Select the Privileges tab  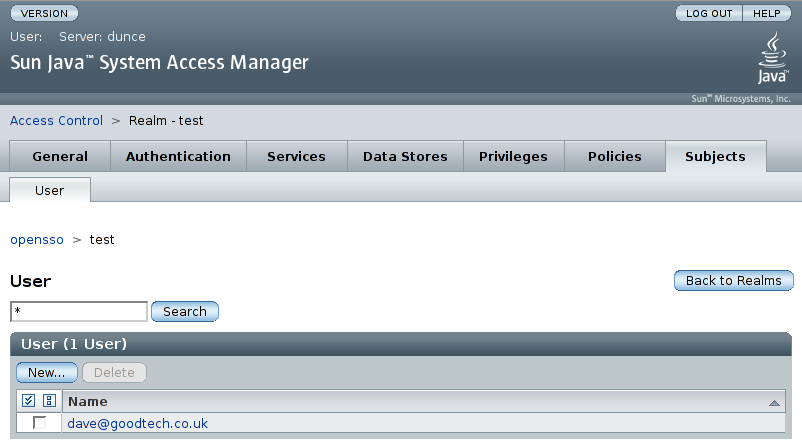click(513, 157)
